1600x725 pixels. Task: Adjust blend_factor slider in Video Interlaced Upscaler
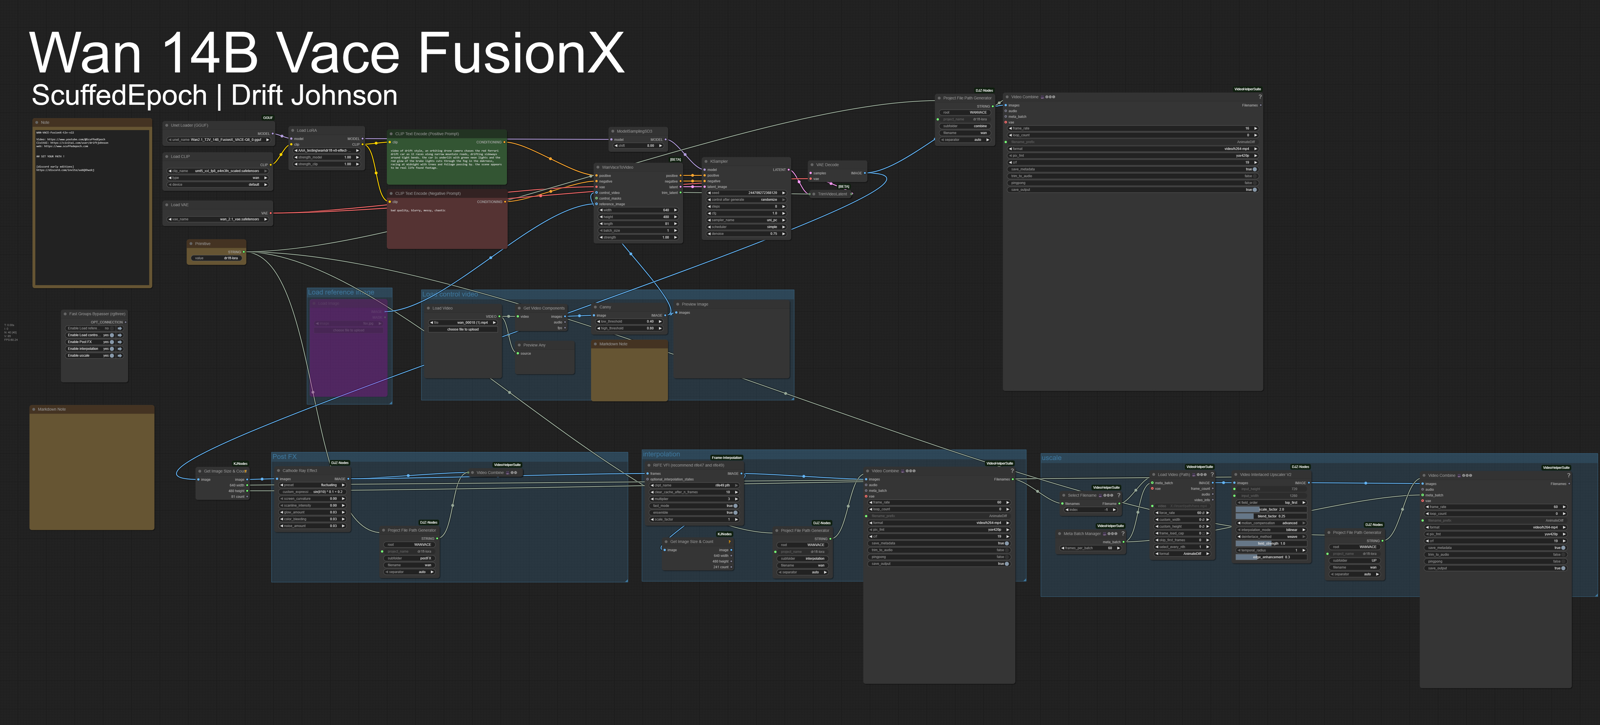1271,516
